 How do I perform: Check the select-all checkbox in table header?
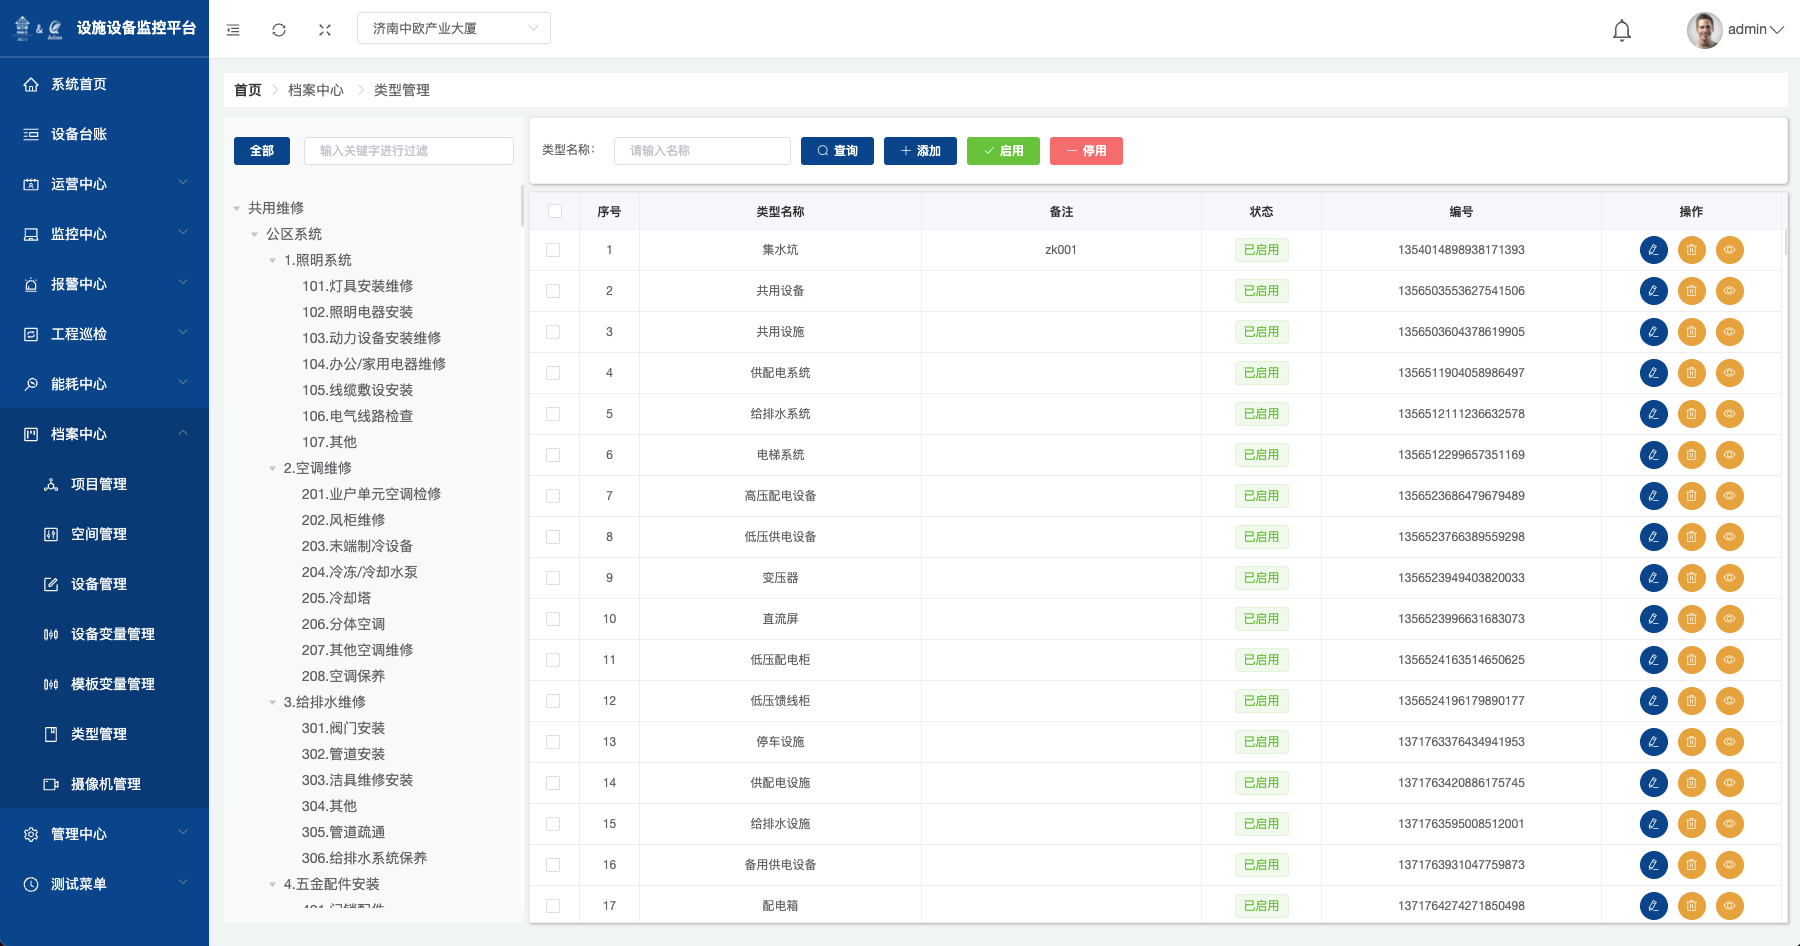[555, 211]
